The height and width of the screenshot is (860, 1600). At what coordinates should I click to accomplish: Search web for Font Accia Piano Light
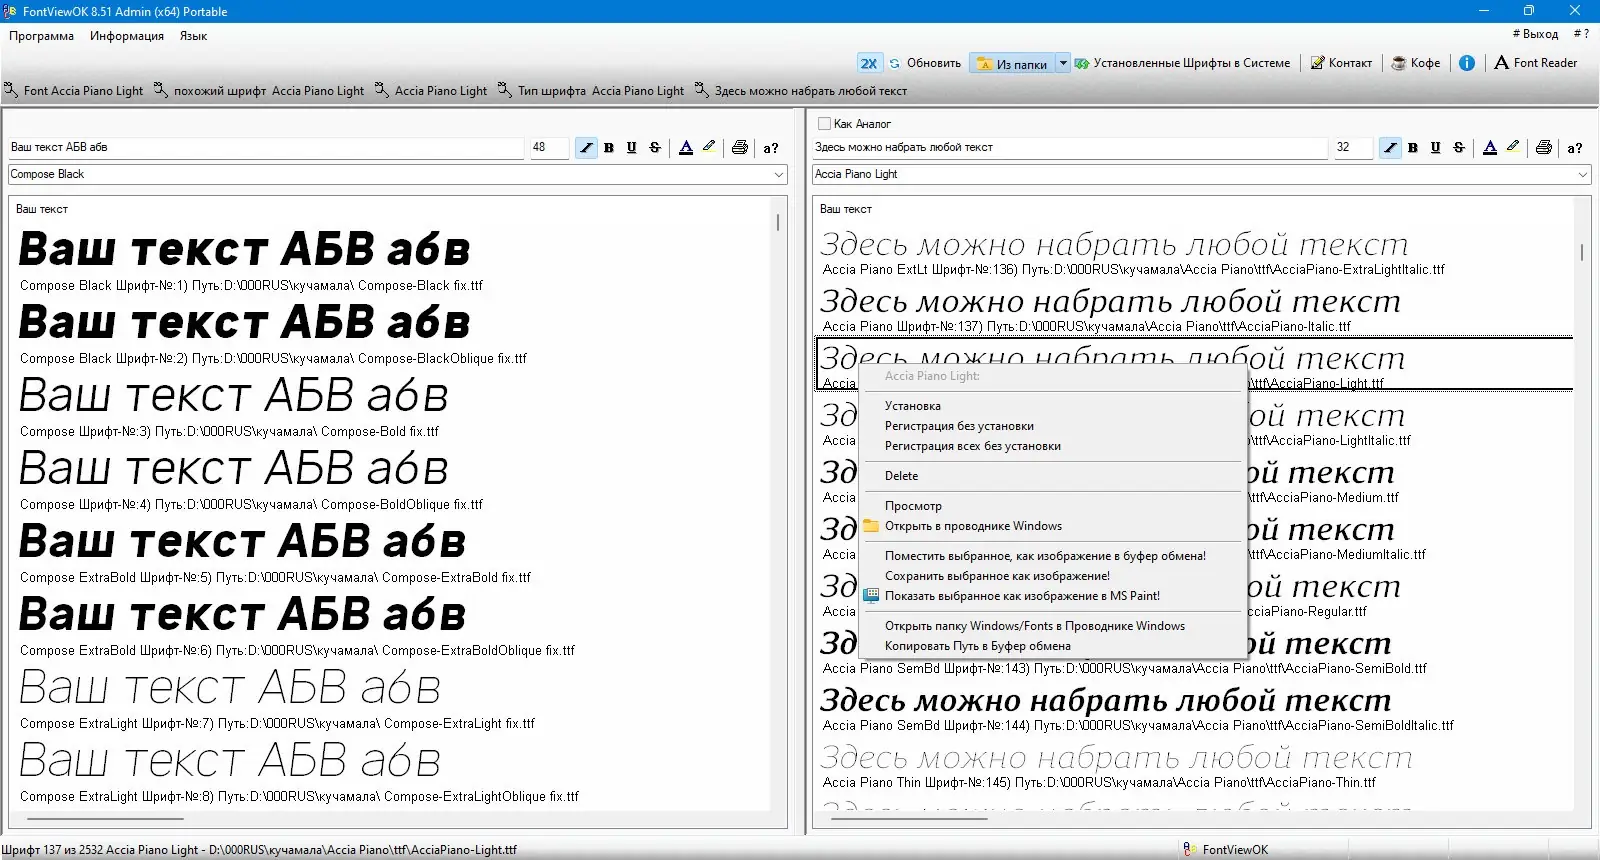pos(74,91)
